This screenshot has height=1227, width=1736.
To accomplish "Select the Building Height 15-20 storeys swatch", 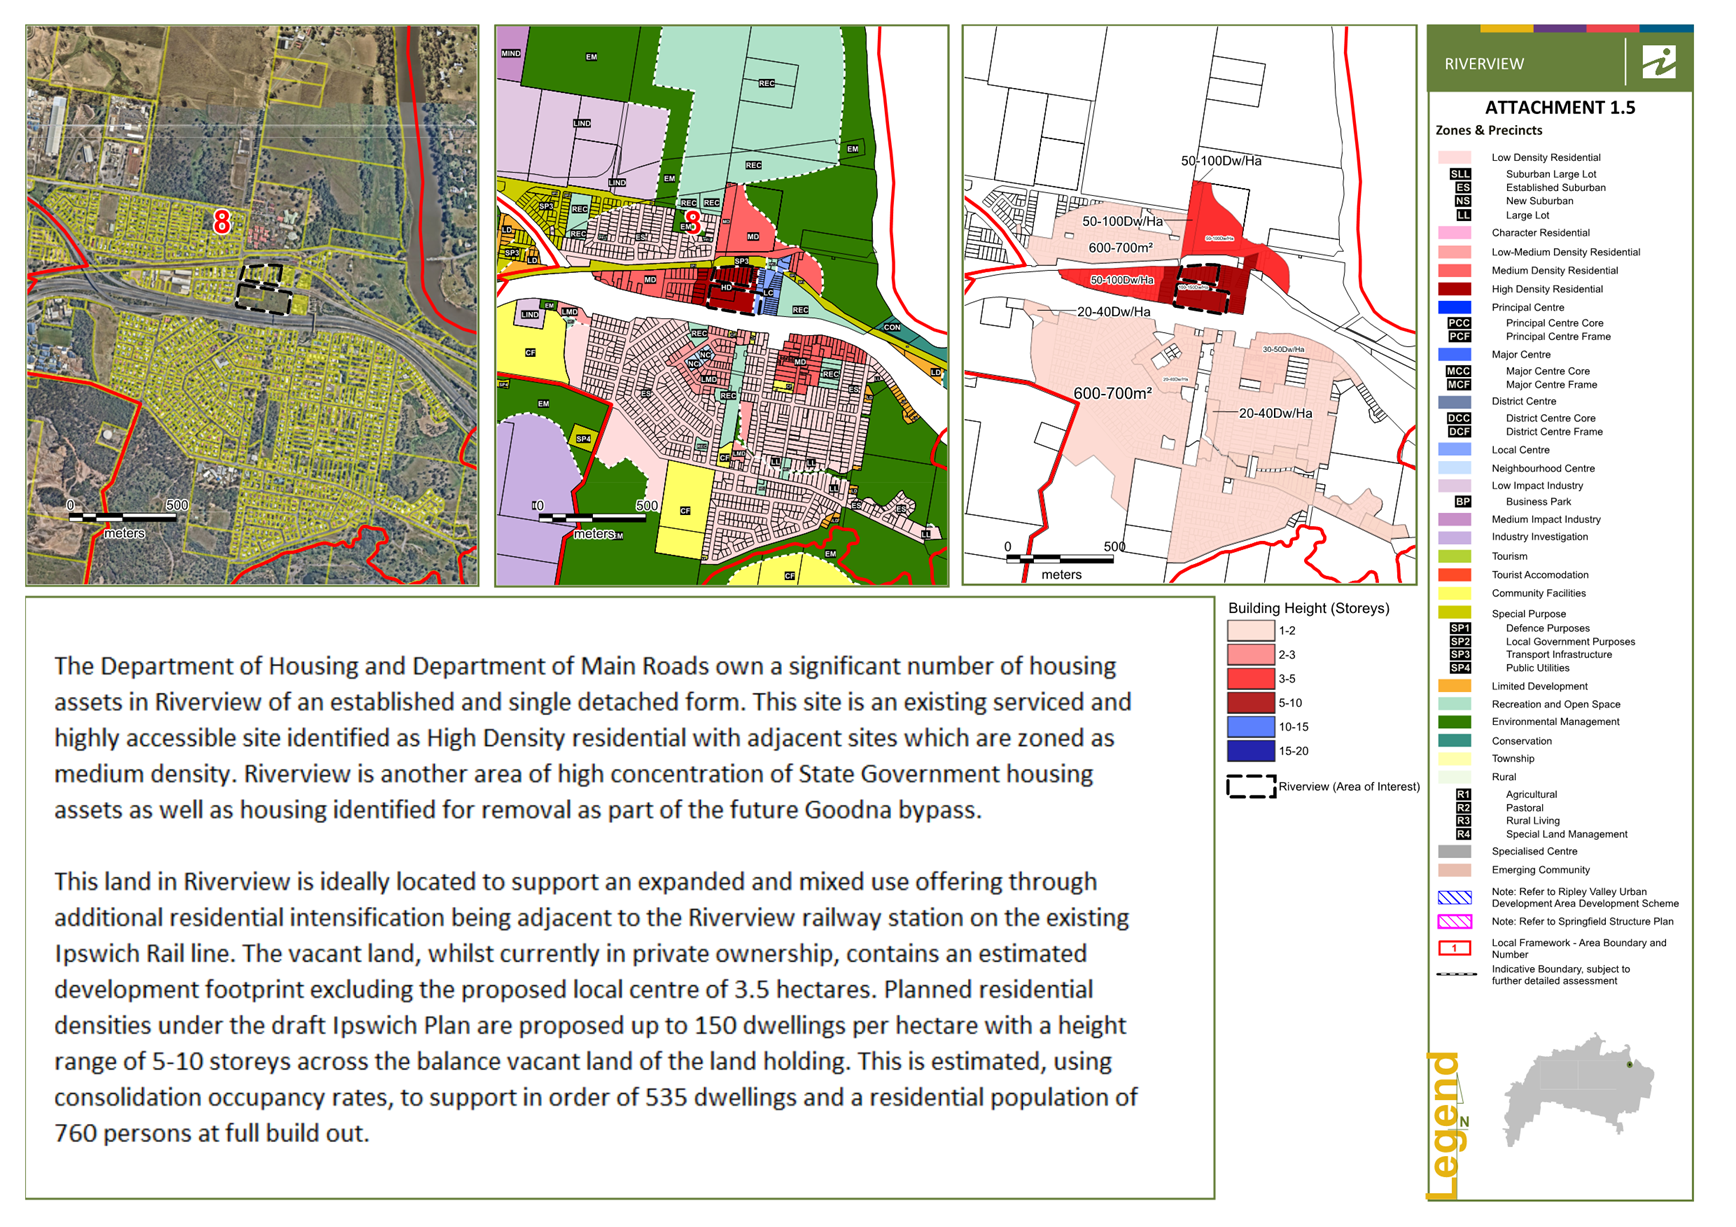I will click(1251, 751).
